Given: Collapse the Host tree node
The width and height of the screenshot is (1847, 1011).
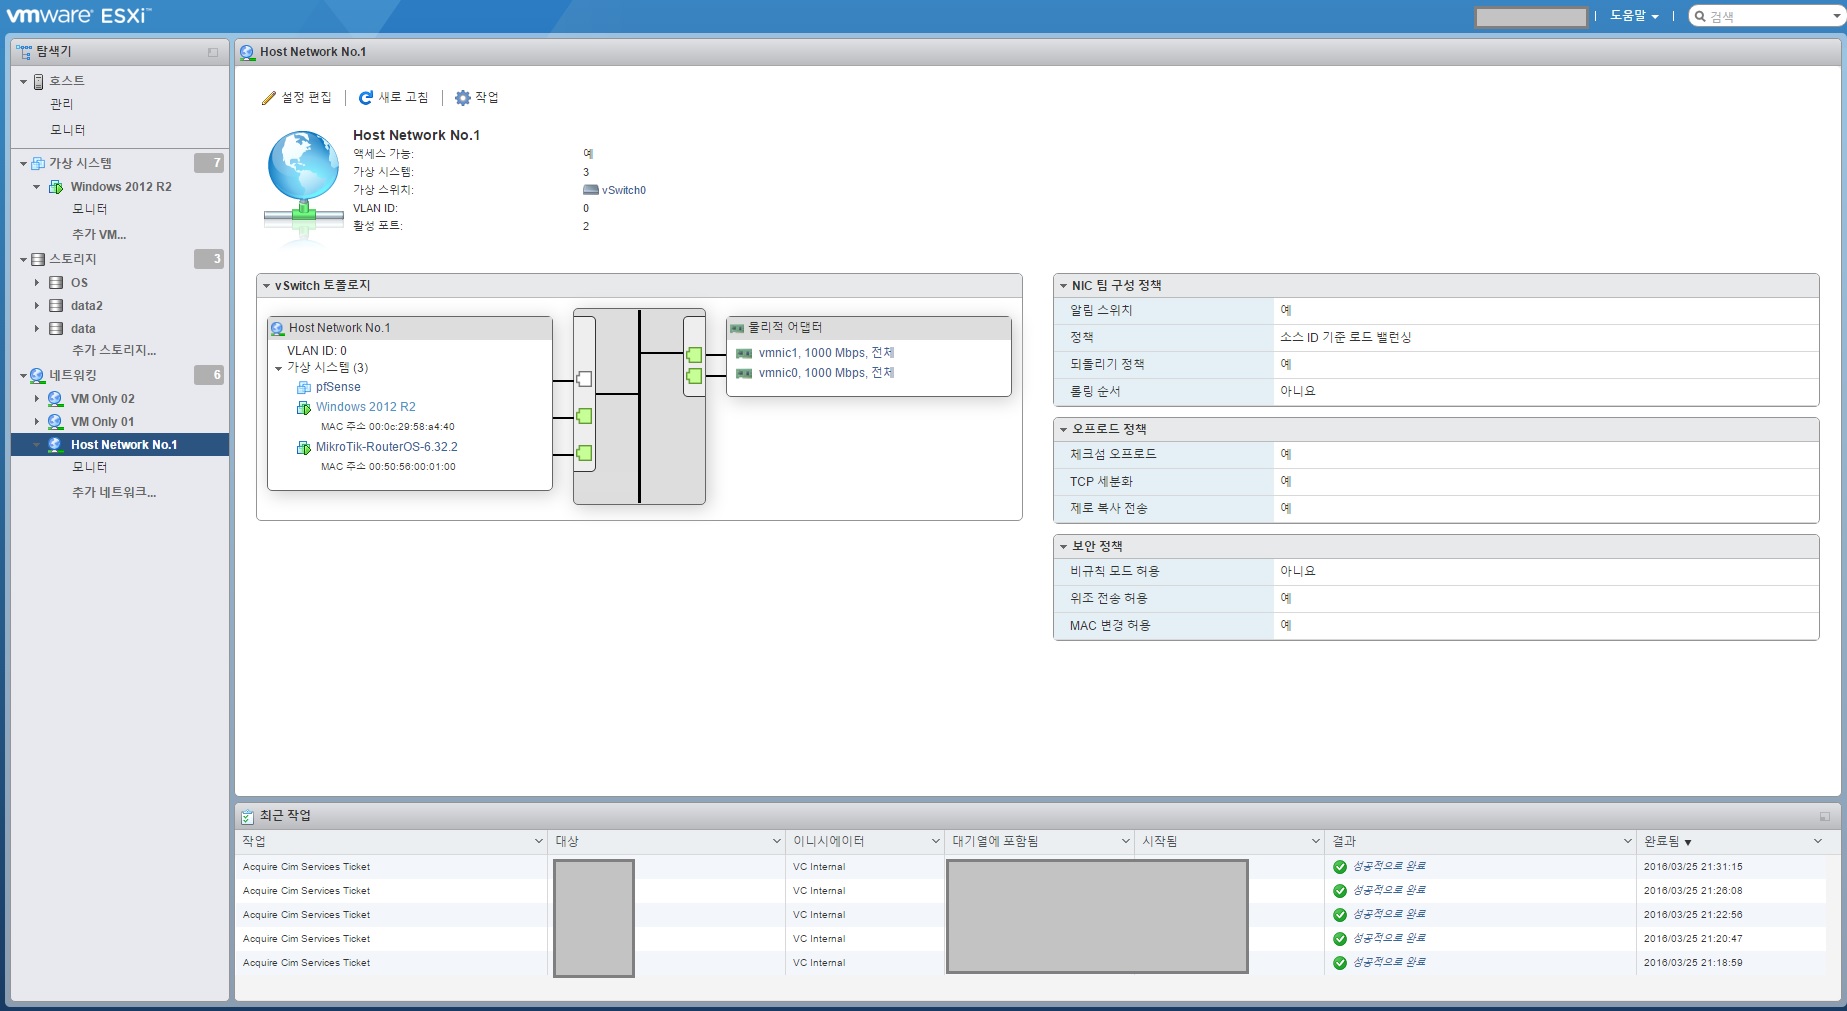Looking at the screenshot, I should pyautogui.click(x=24, y=81).
